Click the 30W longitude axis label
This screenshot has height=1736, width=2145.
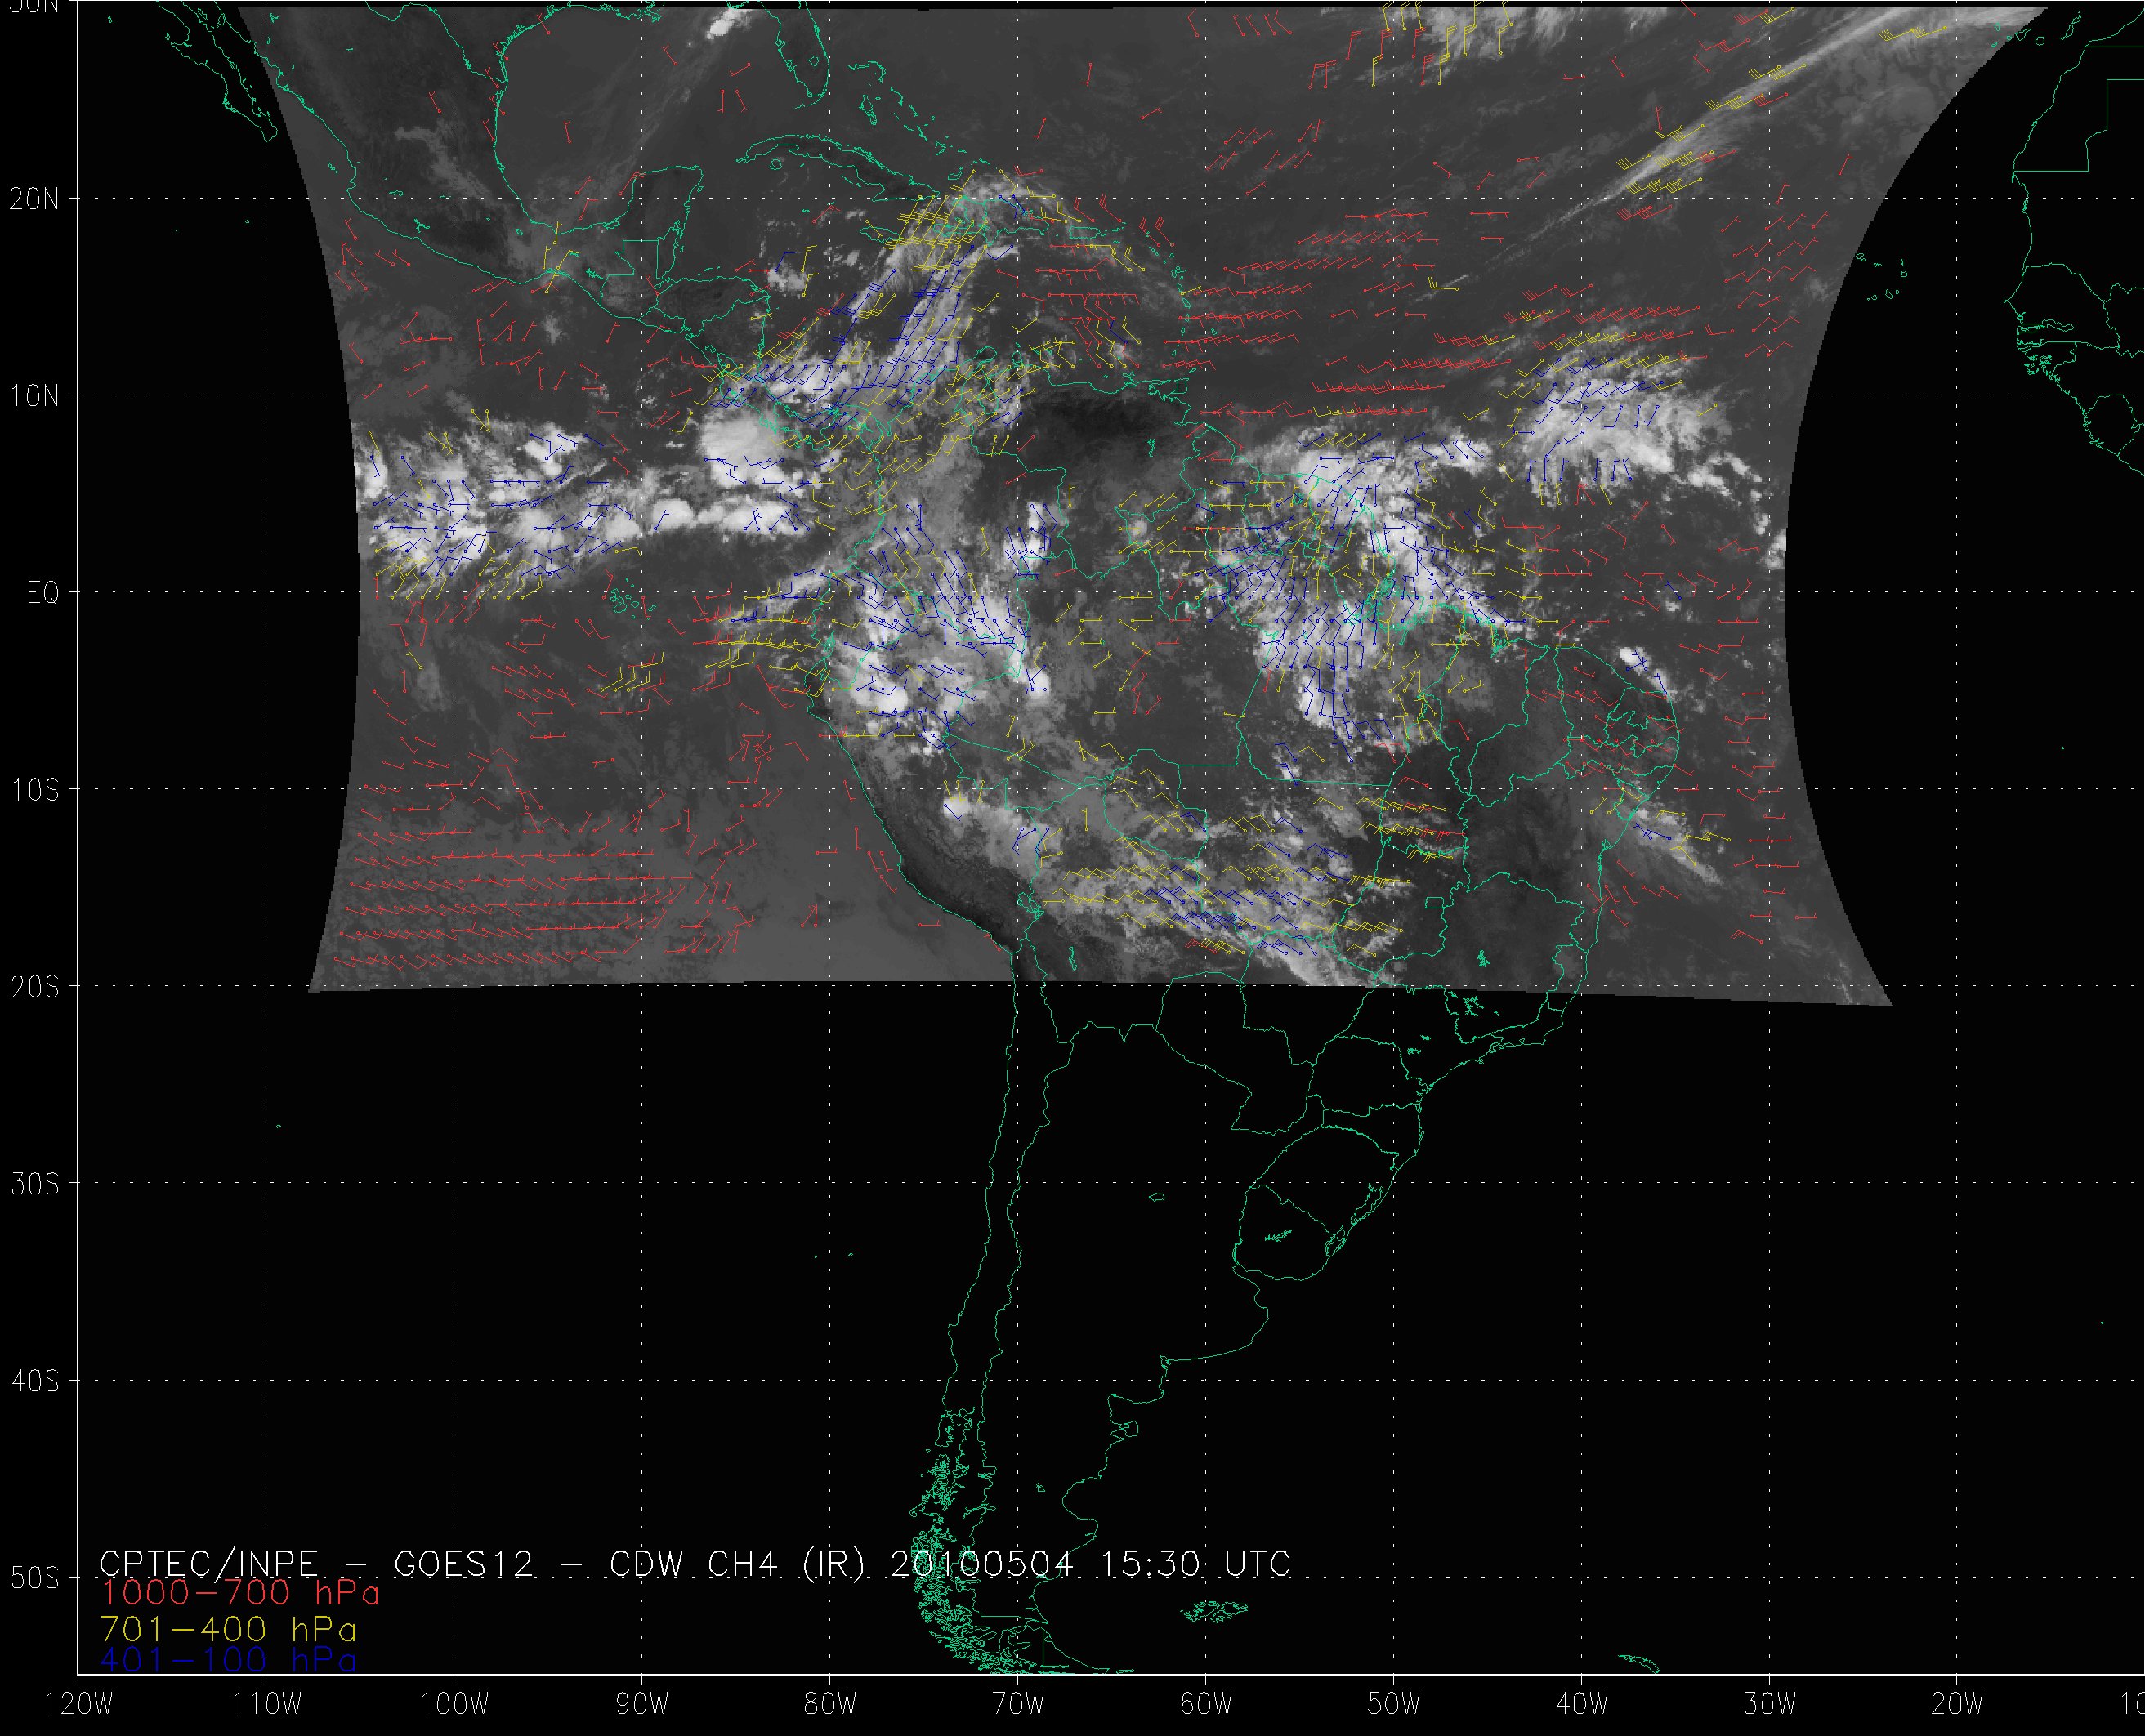click(1770, 1705)
